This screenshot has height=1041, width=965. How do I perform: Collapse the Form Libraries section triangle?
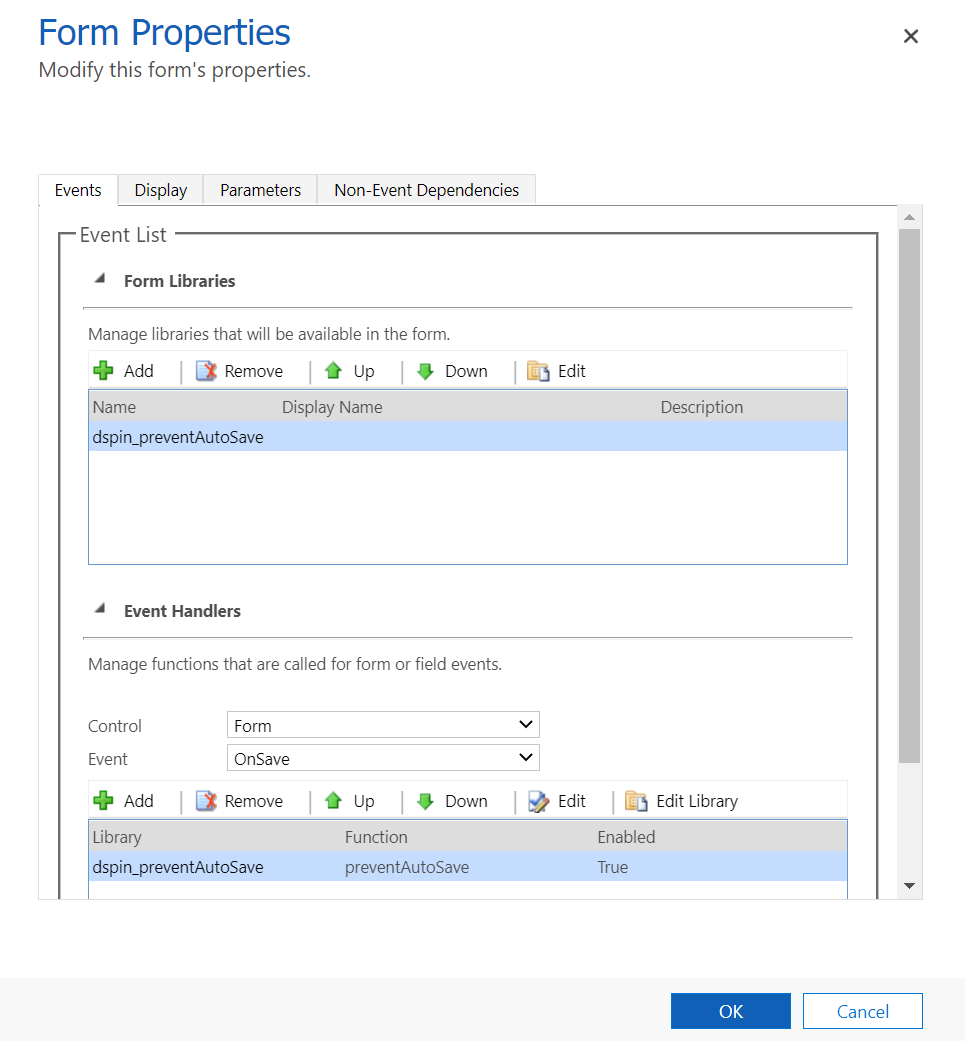(100, 279)
